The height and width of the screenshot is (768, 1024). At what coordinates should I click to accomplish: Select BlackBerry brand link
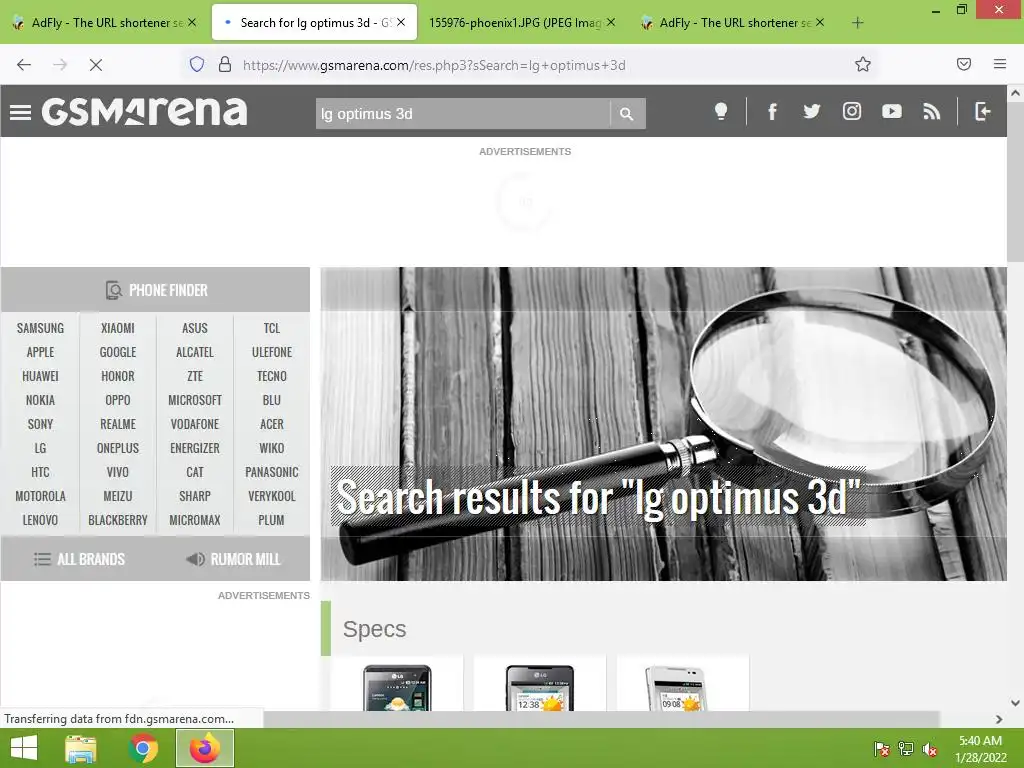click(x=118, y=520)
